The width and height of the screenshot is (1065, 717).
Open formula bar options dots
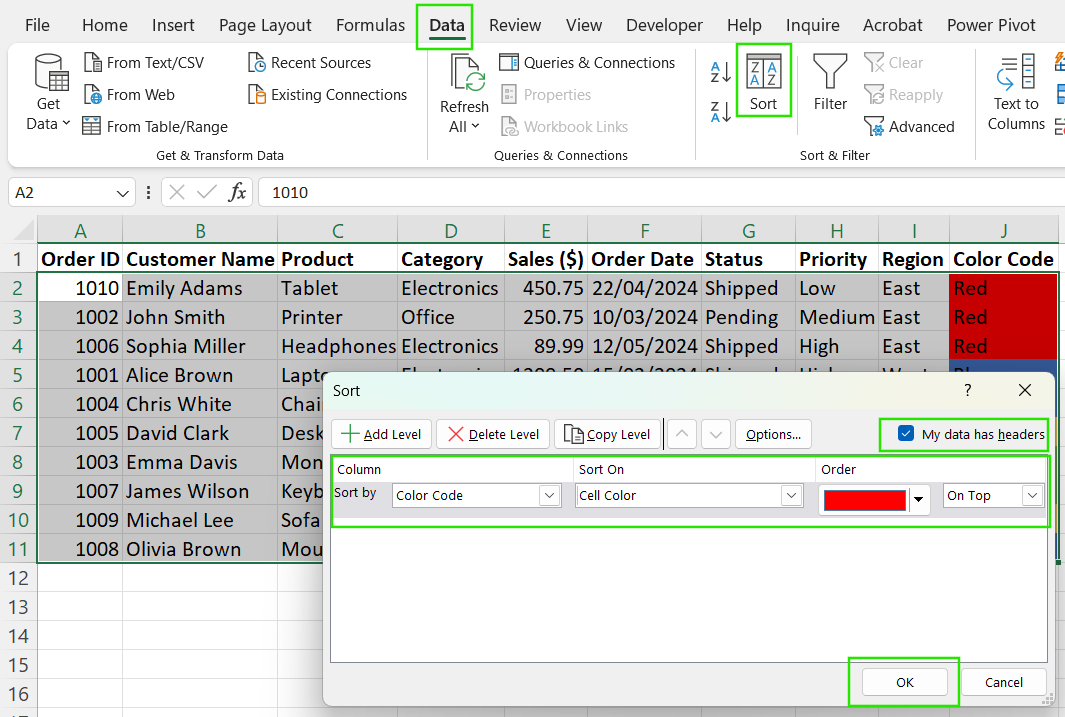point(148,193)
